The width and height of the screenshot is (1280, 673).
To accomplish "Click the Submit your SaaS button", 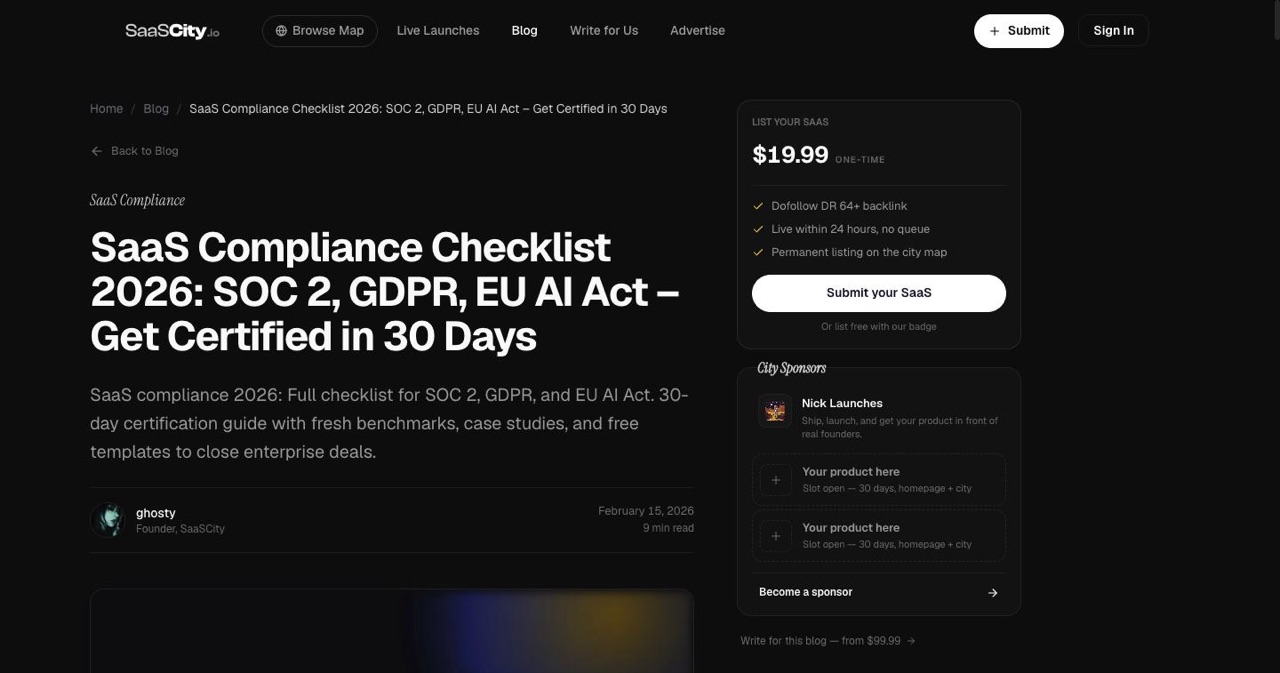I will coord(879,293).
